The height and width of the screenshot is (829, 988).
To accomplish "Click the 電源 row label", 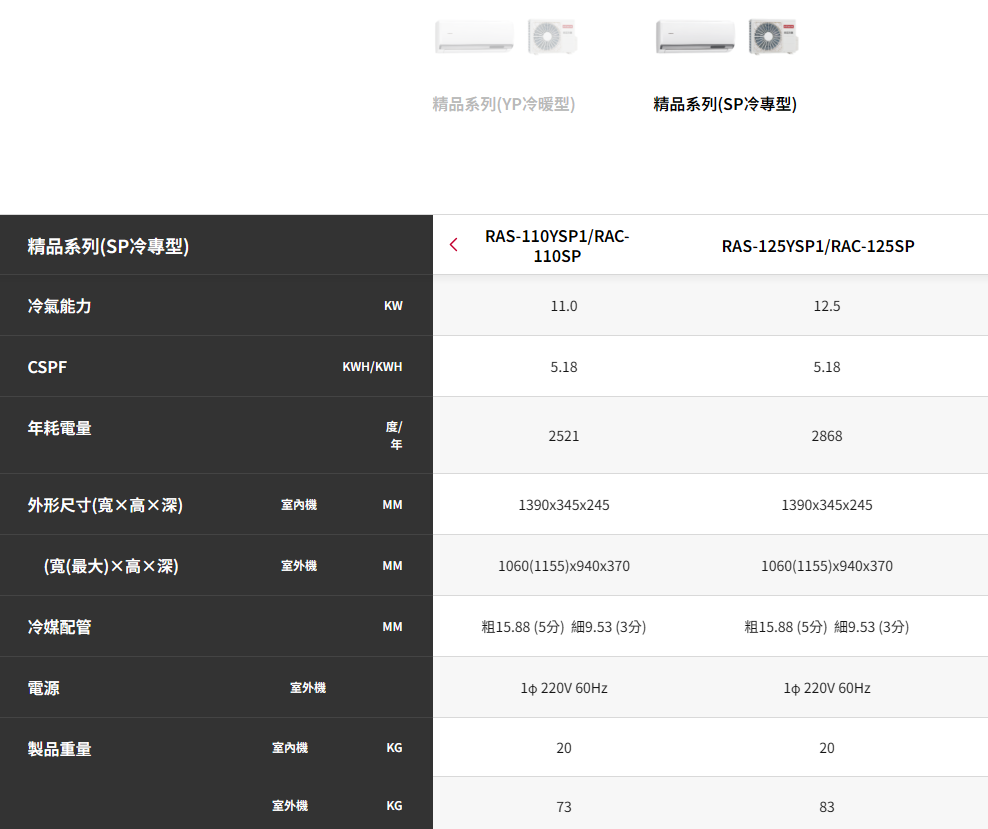I will tap(43, 688).
